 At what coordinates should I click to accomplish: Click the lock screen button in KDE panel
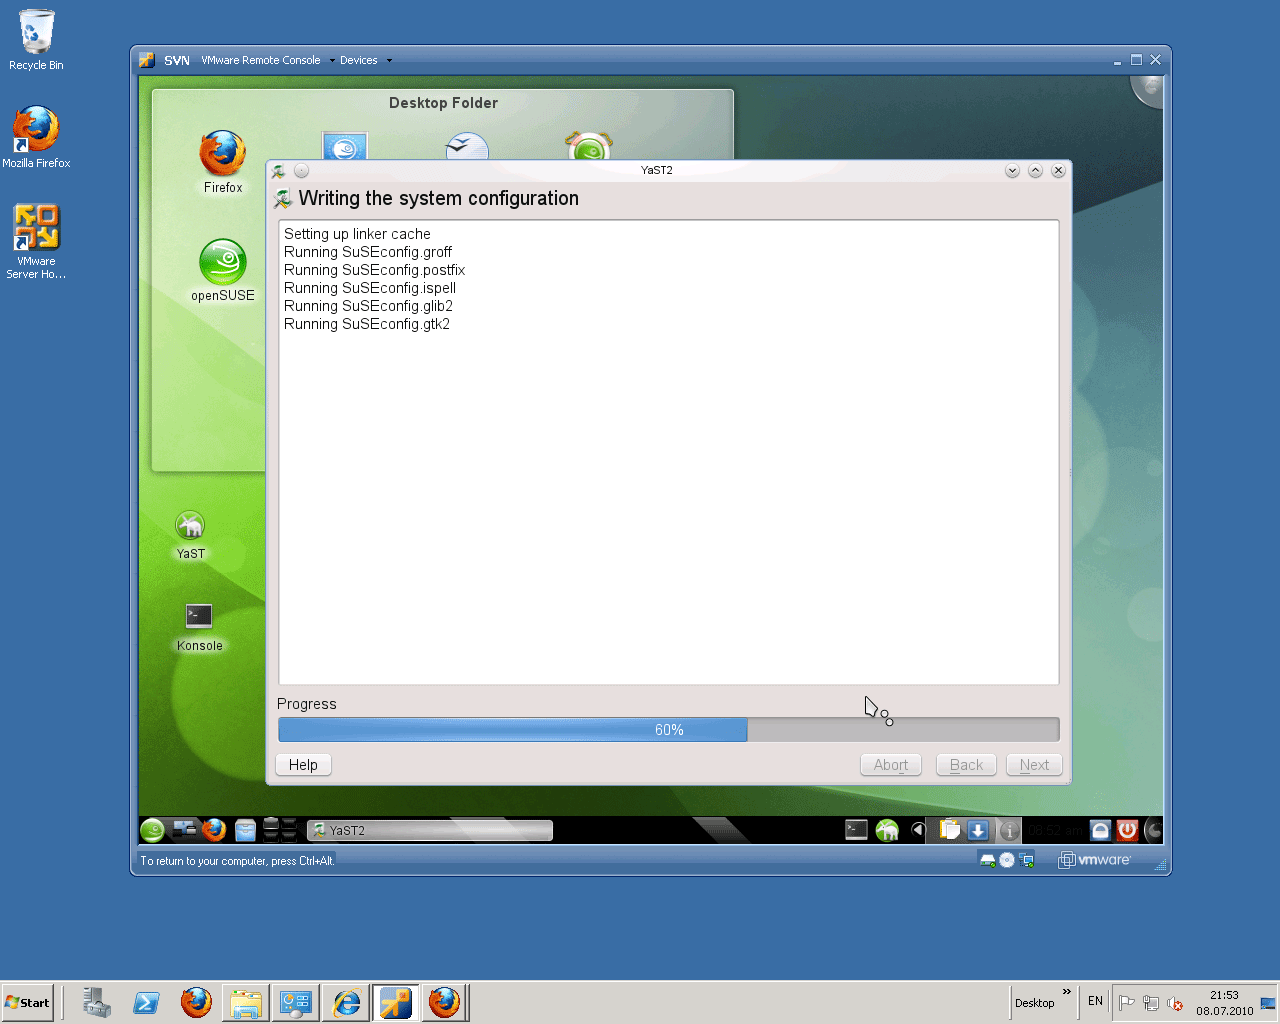(1100, 830)
